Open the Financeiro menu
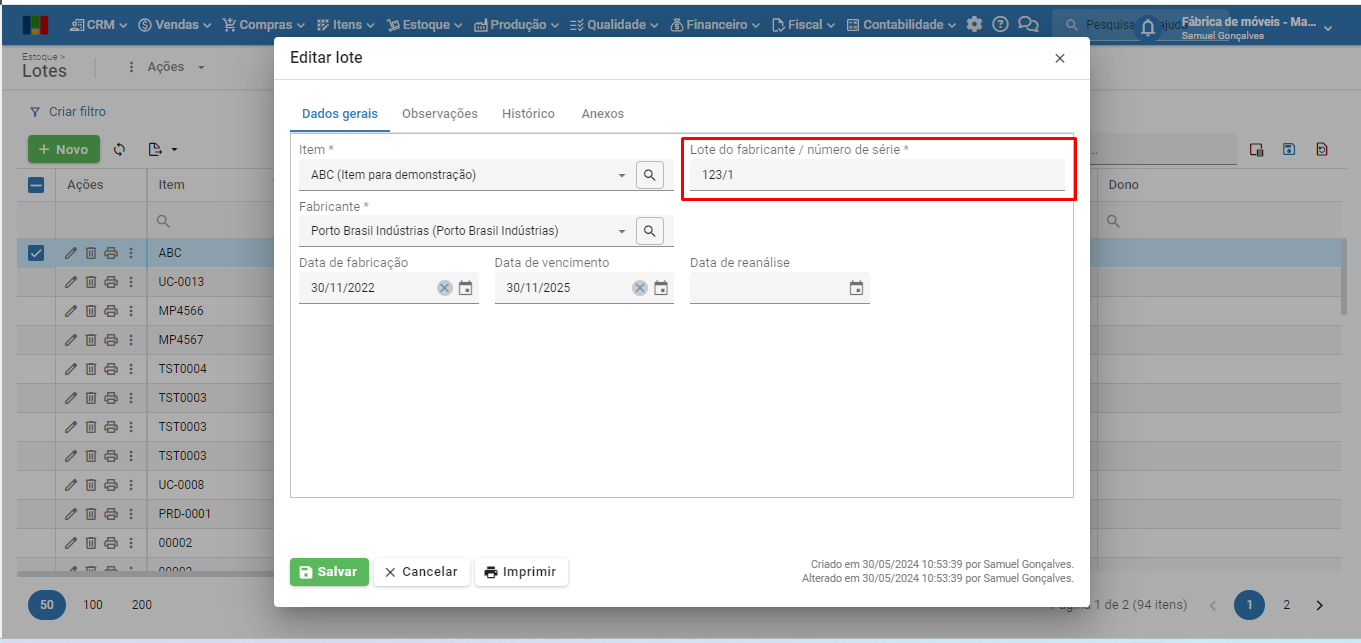 [714, 24]
